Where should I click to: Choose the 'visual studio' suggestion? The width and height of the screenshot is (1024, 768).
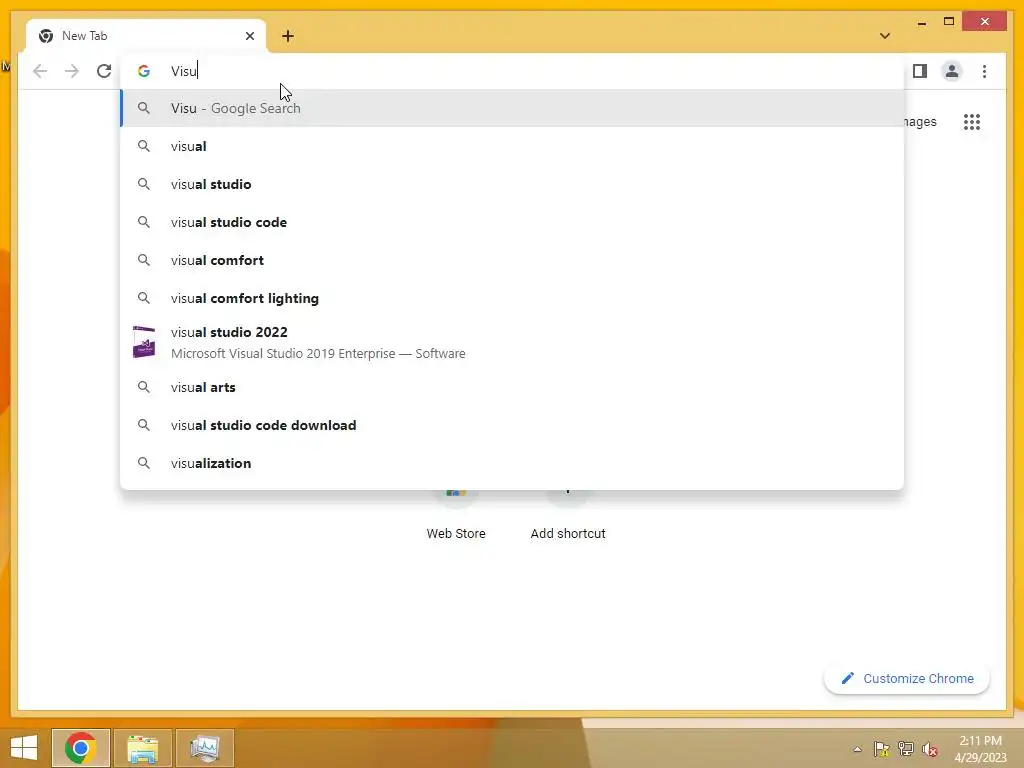click(512, 184)
